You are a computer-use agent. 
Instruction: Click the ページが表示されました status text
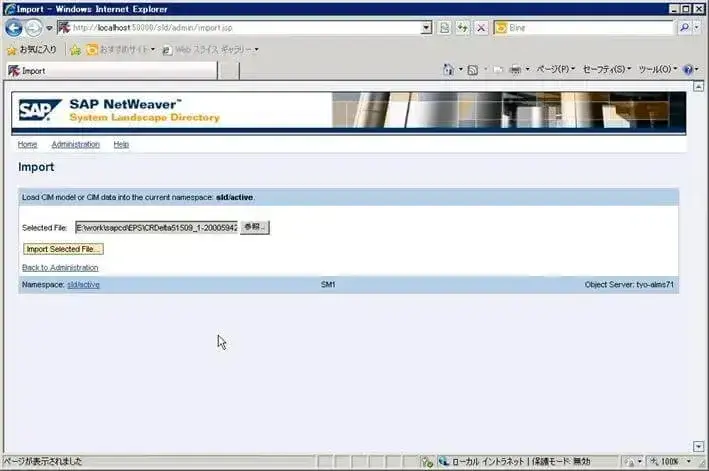pyautogui.click(x=43, y=462)
